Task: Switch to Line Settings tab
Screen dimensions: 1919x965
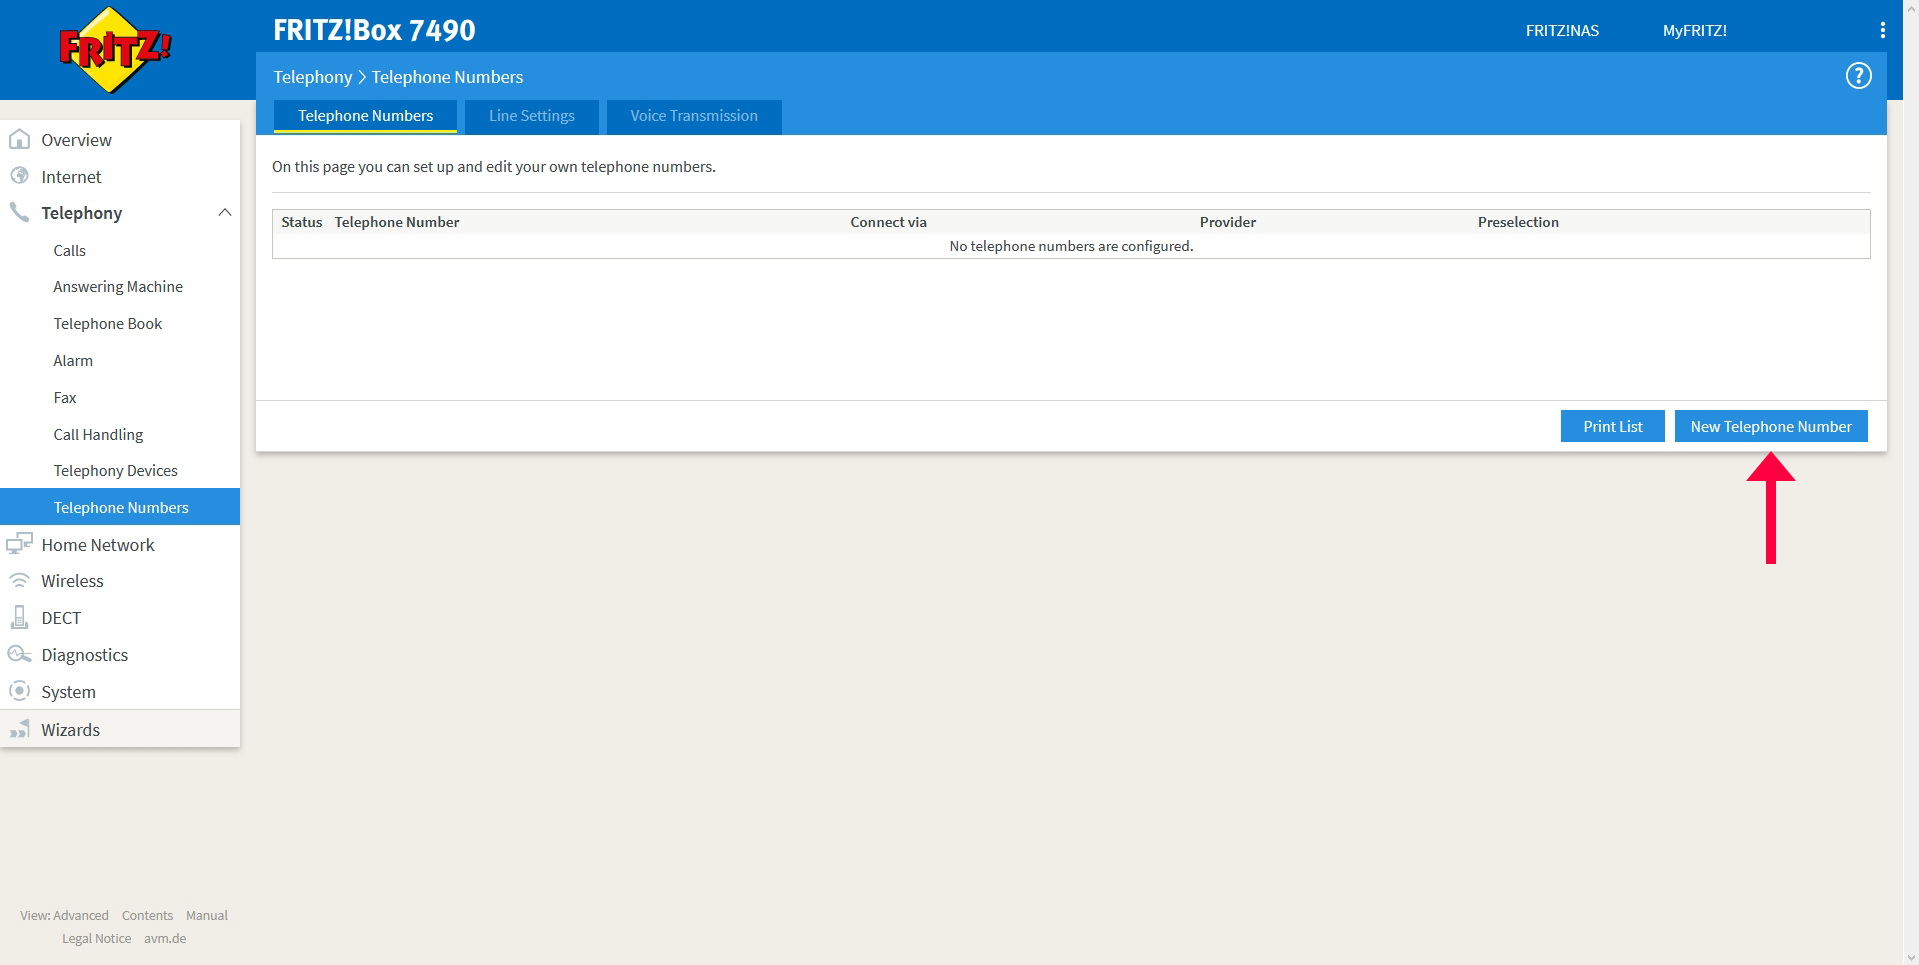Action: coord(532,116)
